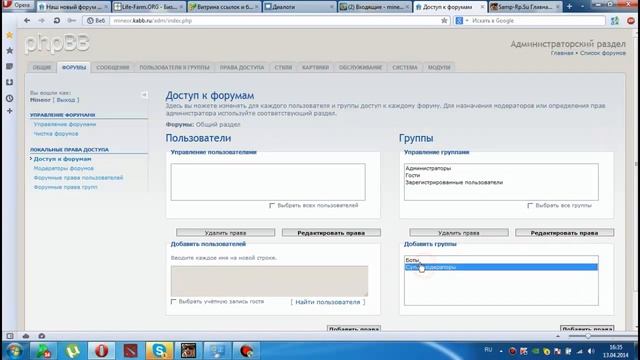The width and height of the screenshot is (640, 360).
Task: Click the notes icon in Opera sidebar
Action: coord(10,67)
